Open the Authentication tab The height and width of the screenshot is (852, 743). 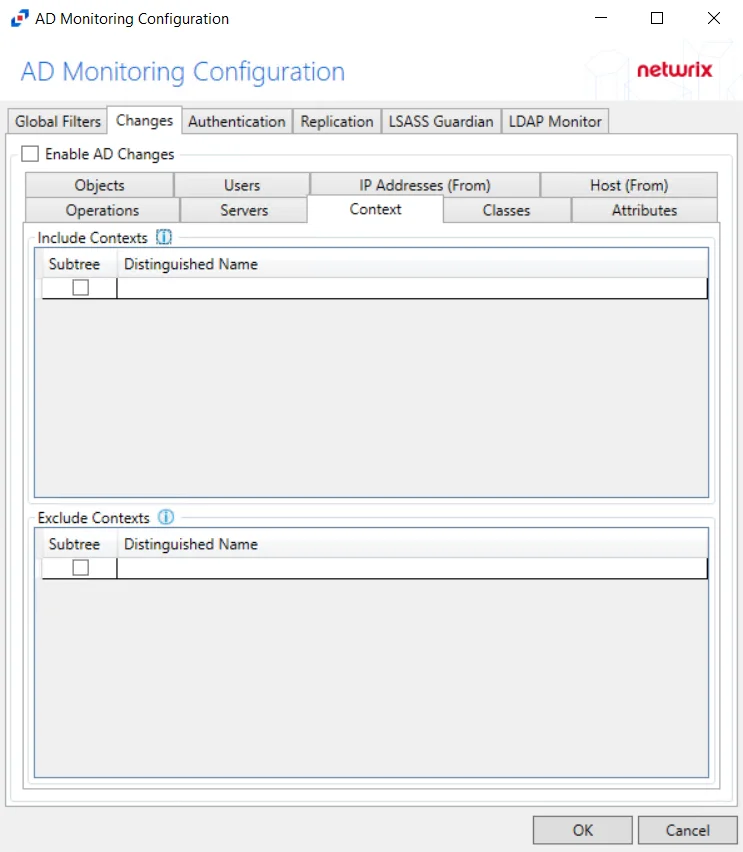(237, 121)
